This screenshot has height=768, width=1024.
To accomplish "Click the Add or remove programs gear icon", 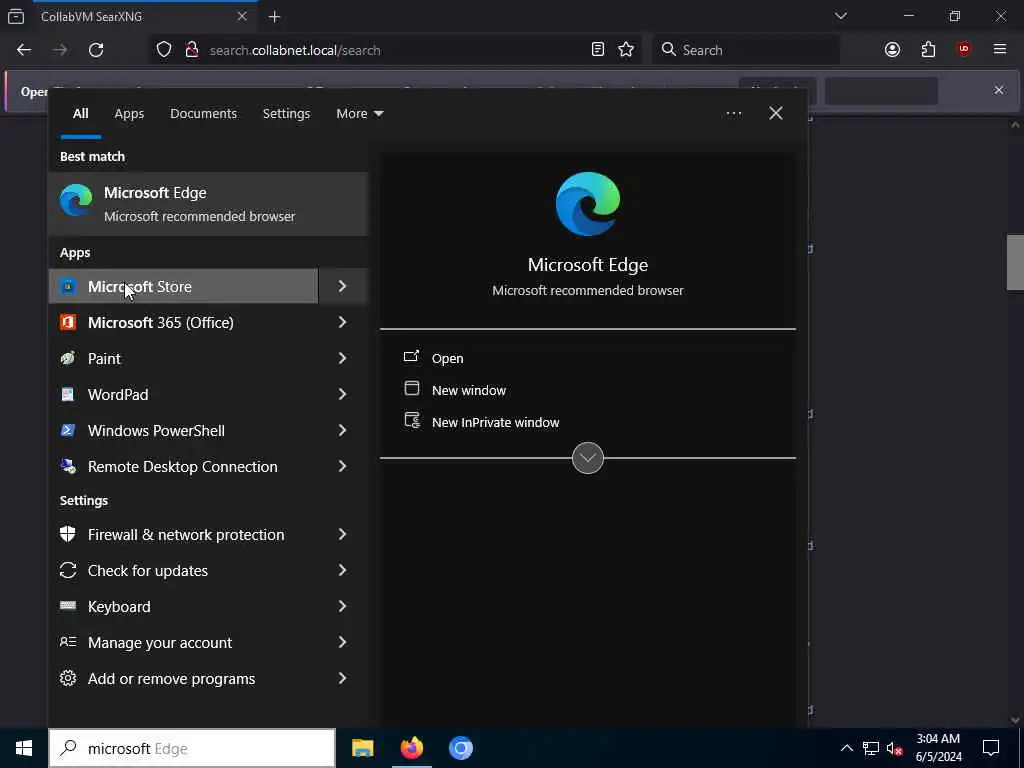I will click(x=68, y=678).
